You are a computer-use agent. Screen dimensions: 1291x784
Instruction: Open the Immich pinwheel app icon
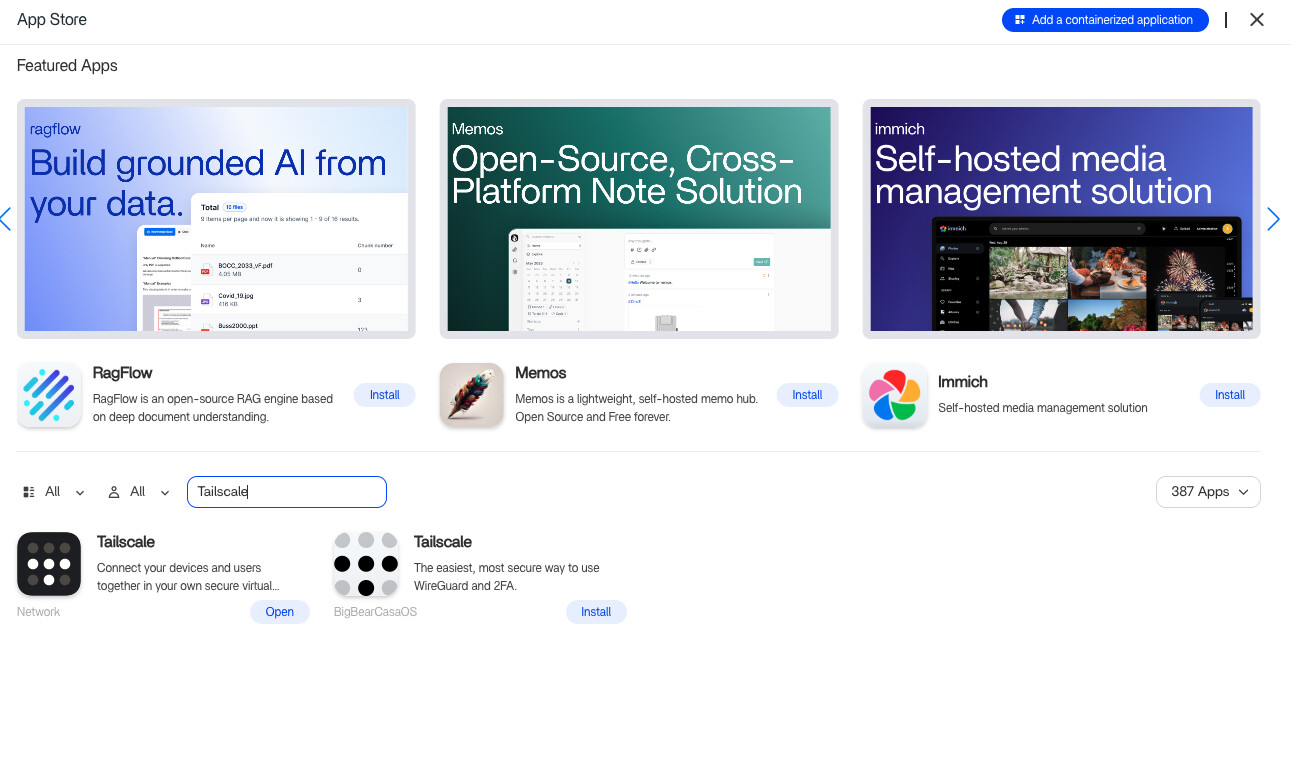click(895, 396)
